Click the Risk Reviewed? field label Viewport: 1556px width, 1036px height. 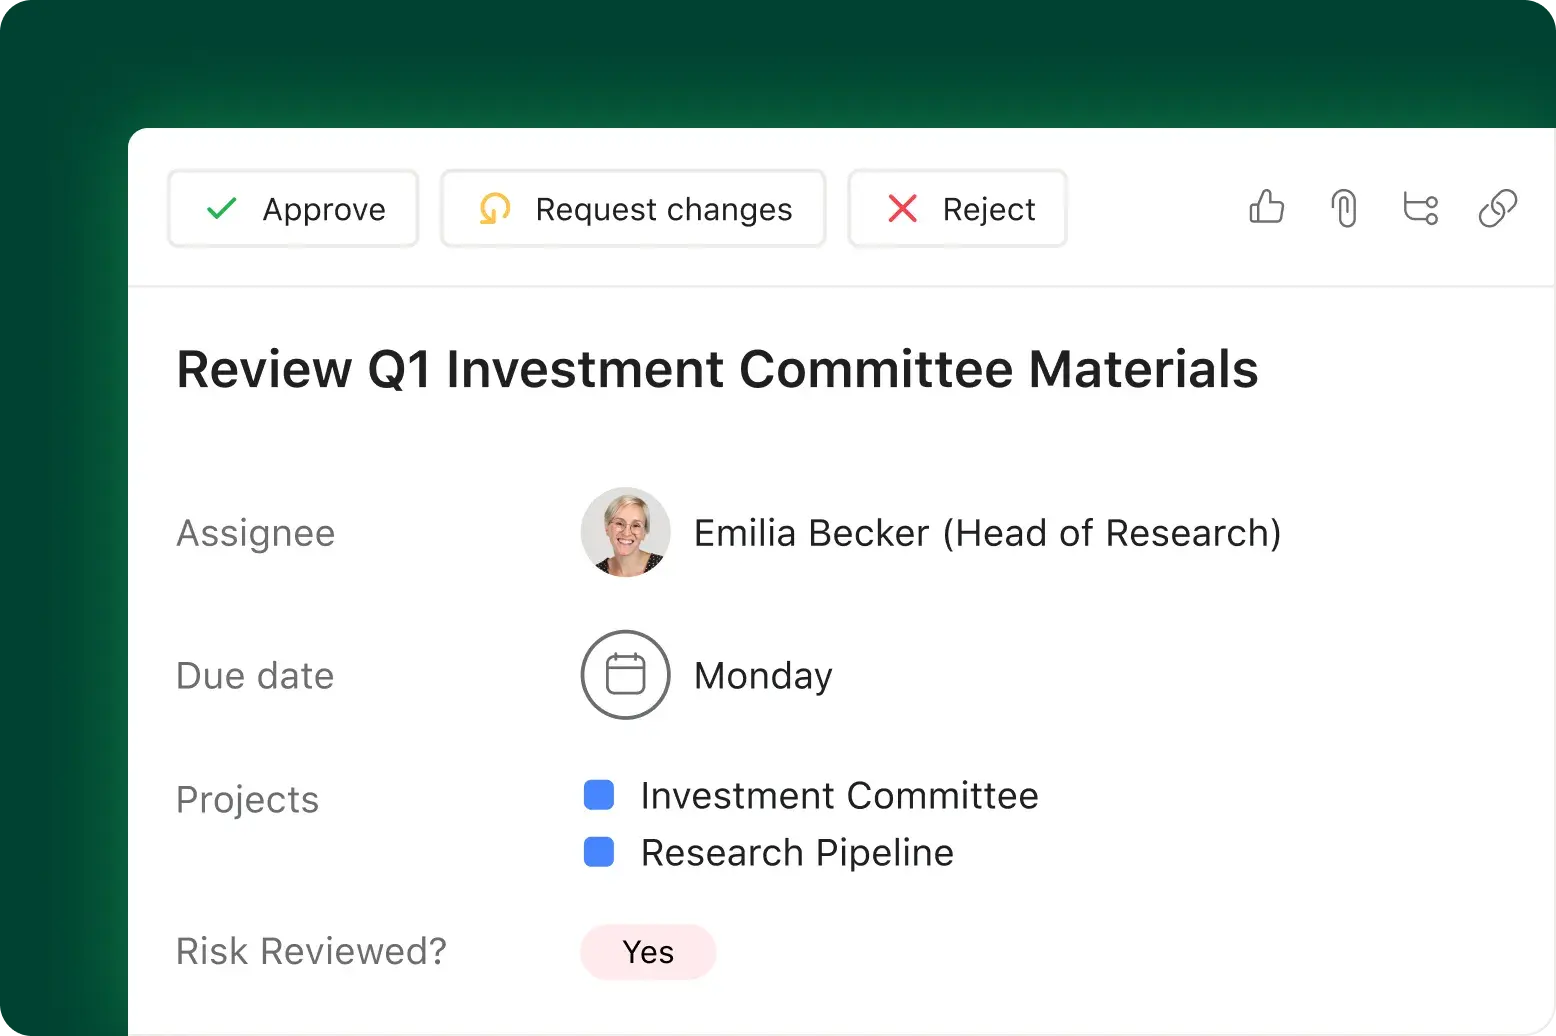click(311, 951)
